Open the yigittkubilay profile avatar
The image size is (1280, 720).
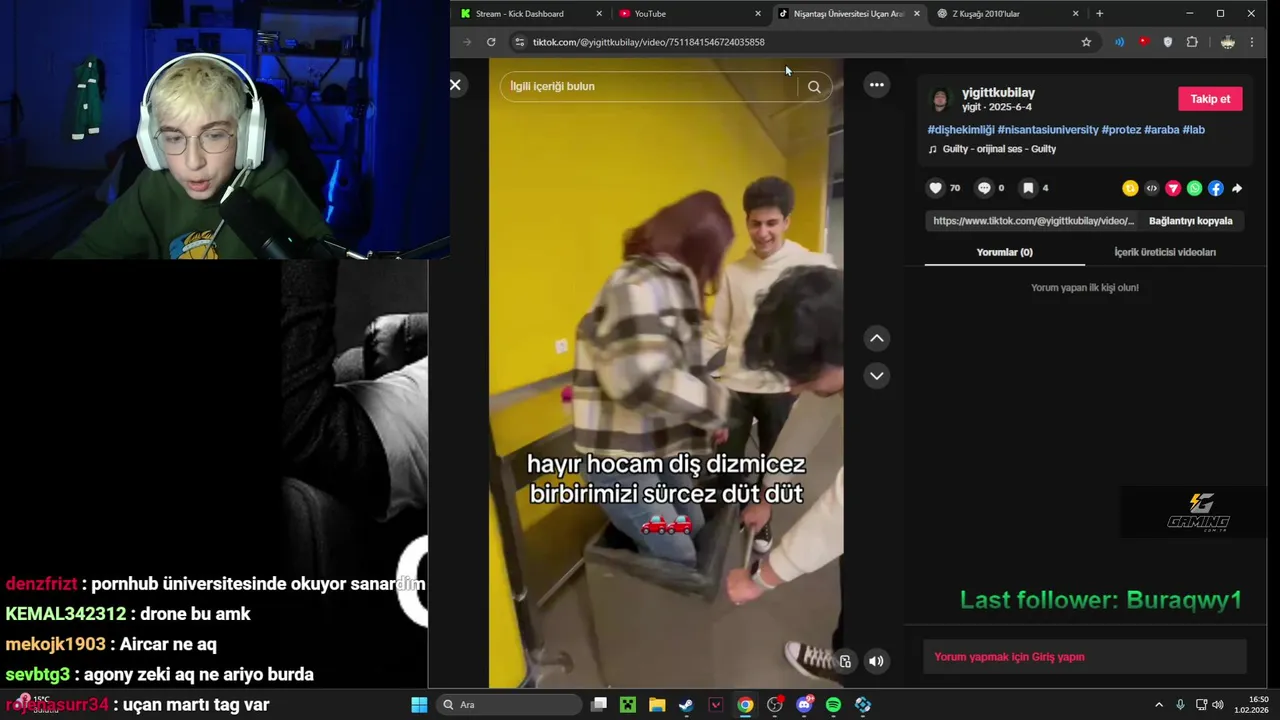[940, 99]
